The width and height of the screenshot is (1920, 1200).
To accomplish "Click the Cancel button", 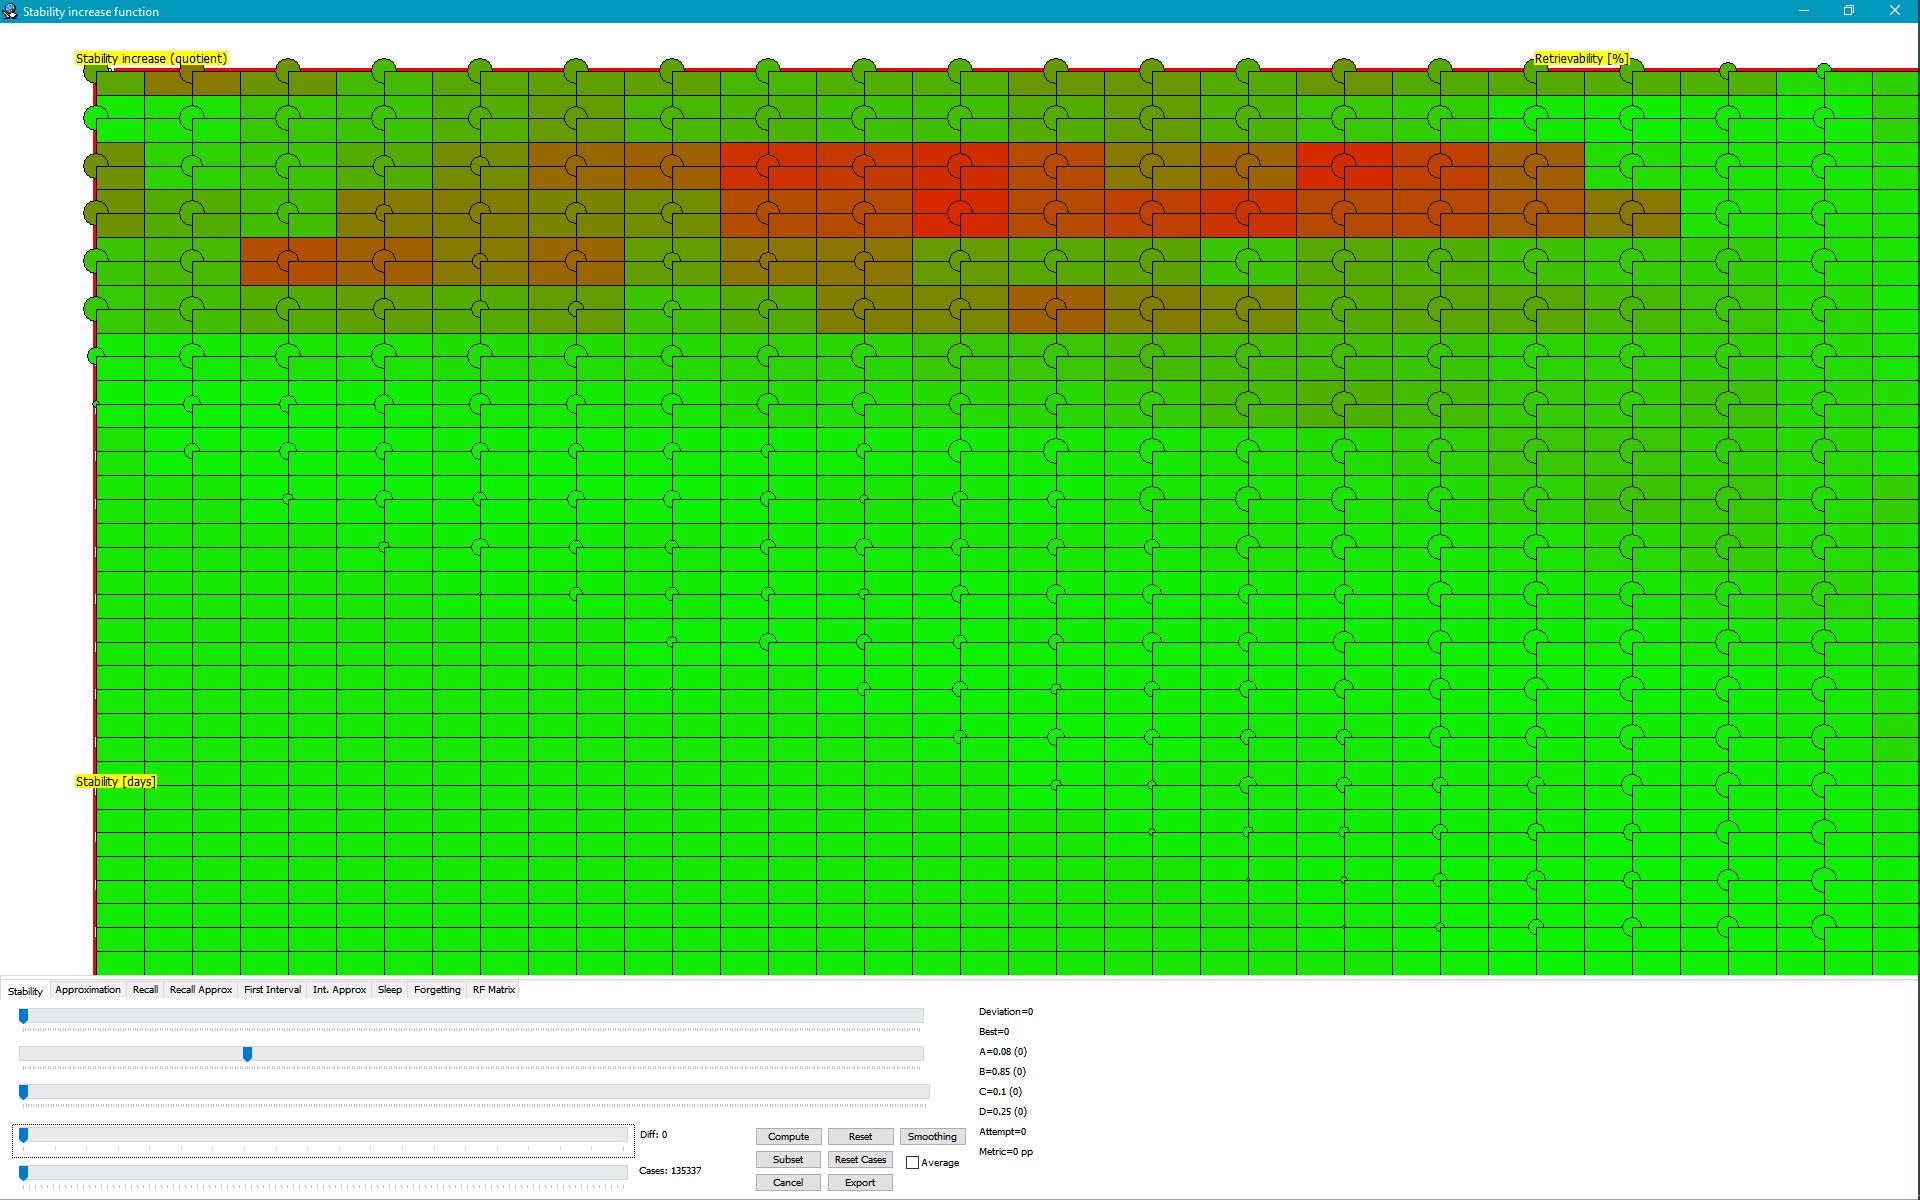I will click(788, 1182).
